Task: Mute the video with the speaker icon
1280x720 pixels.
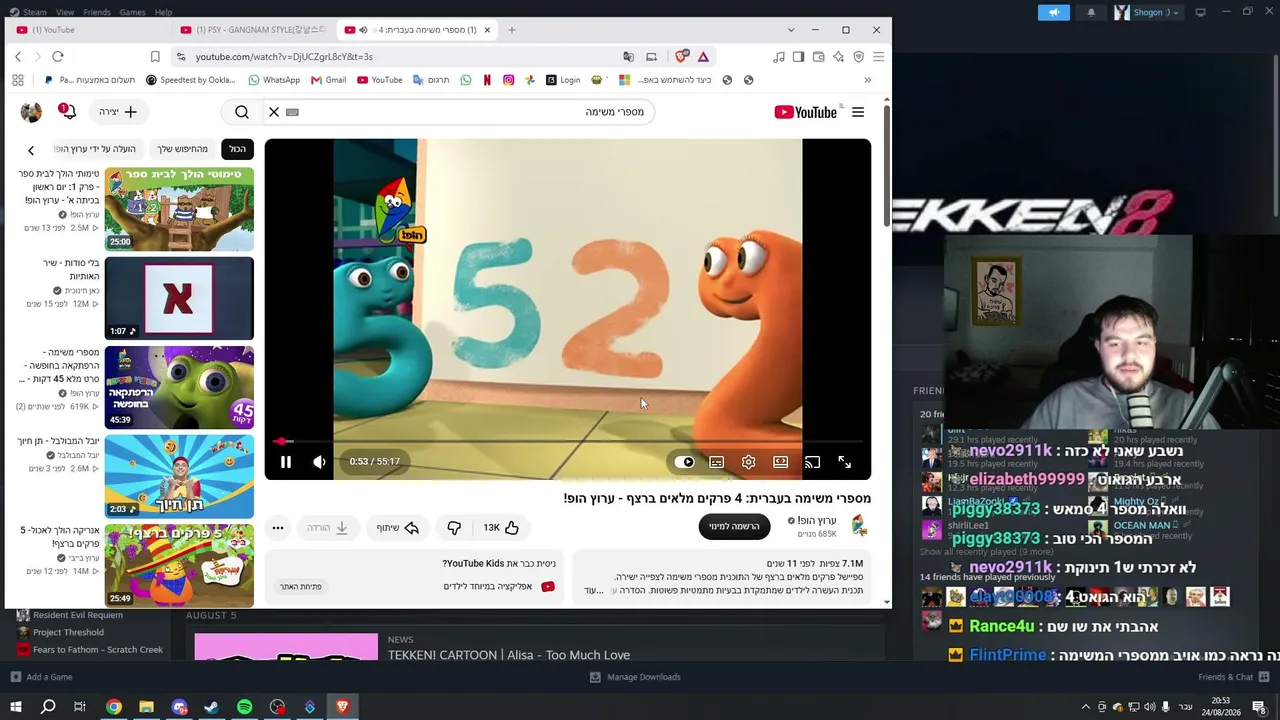Action: click(x=319, y=462)
